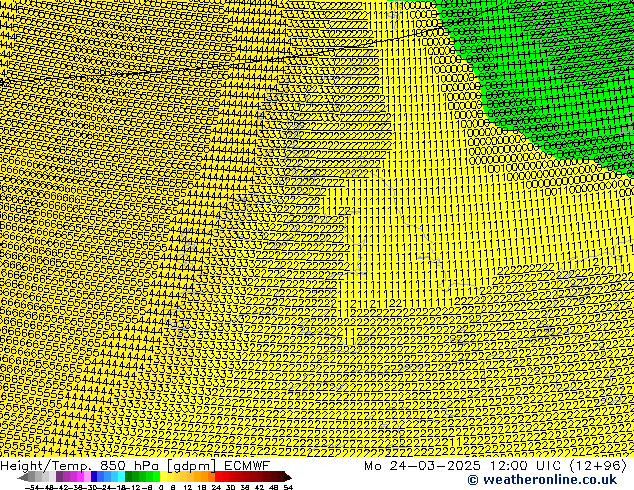634x490 pixels.
Task: Click the 'Mo 24-03-2025' date text
Action: [423, 466]
